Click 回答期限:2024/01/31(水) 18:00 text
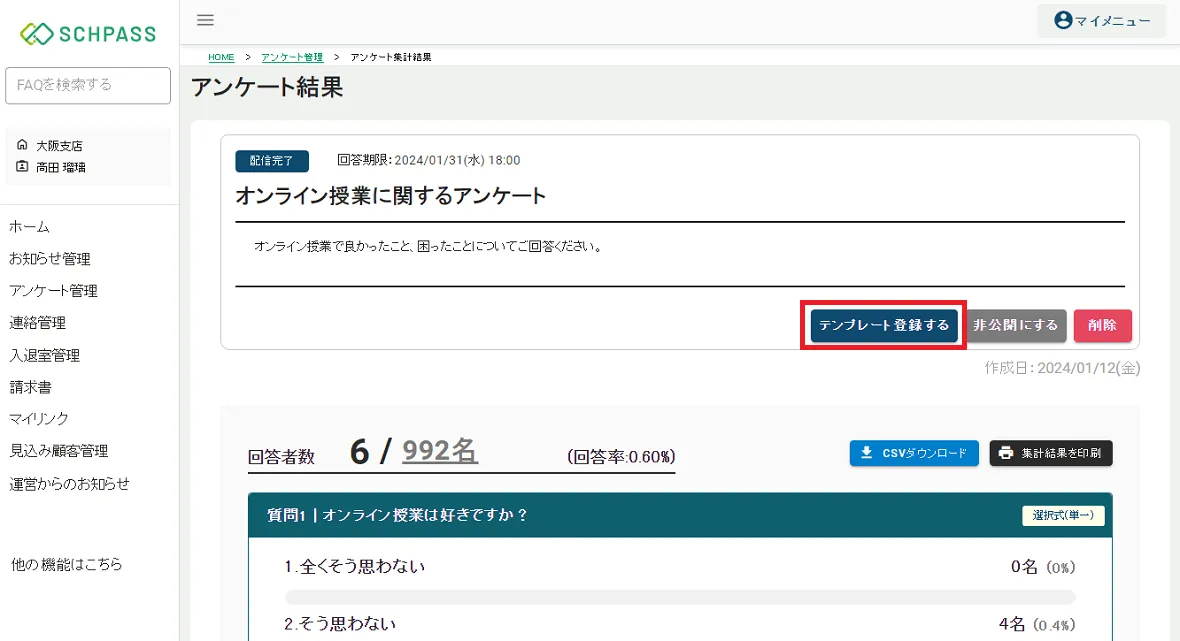This screenshot has width=1180, height=641. point(428,160)
